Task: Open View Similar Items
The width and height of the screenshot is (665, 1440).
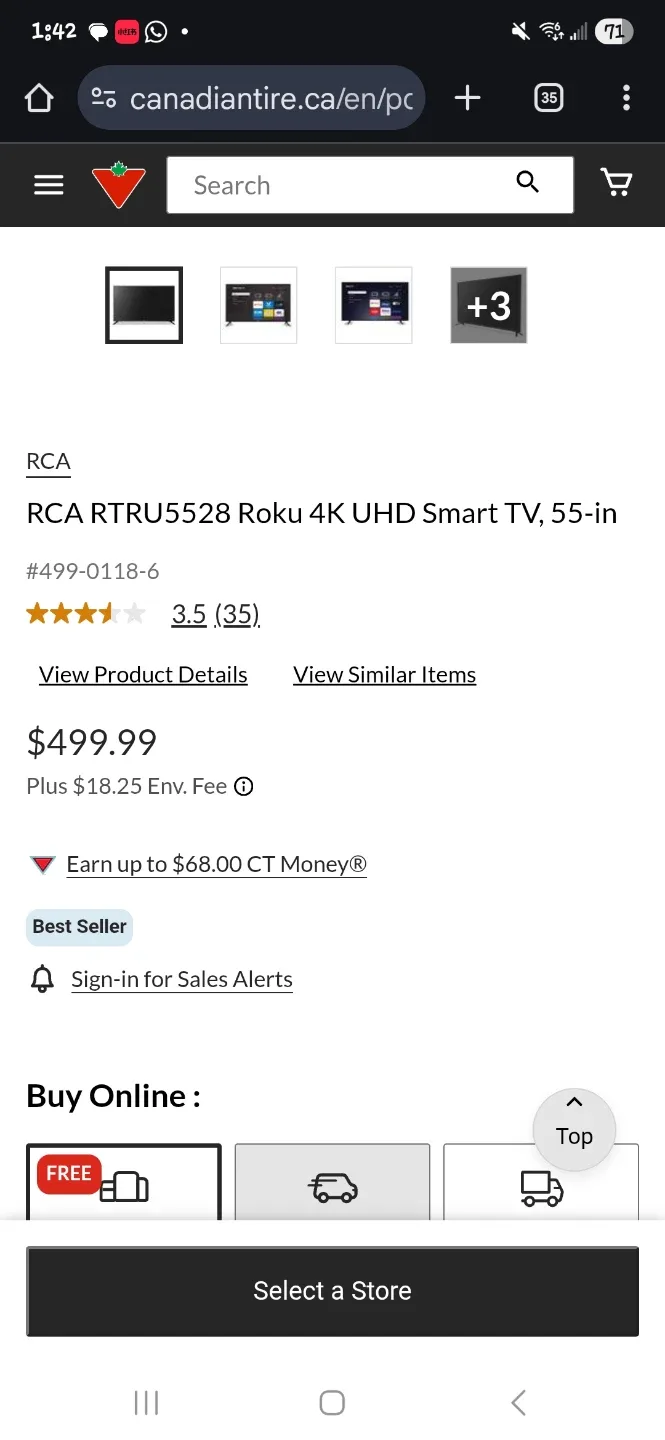Action: [384, 674]
